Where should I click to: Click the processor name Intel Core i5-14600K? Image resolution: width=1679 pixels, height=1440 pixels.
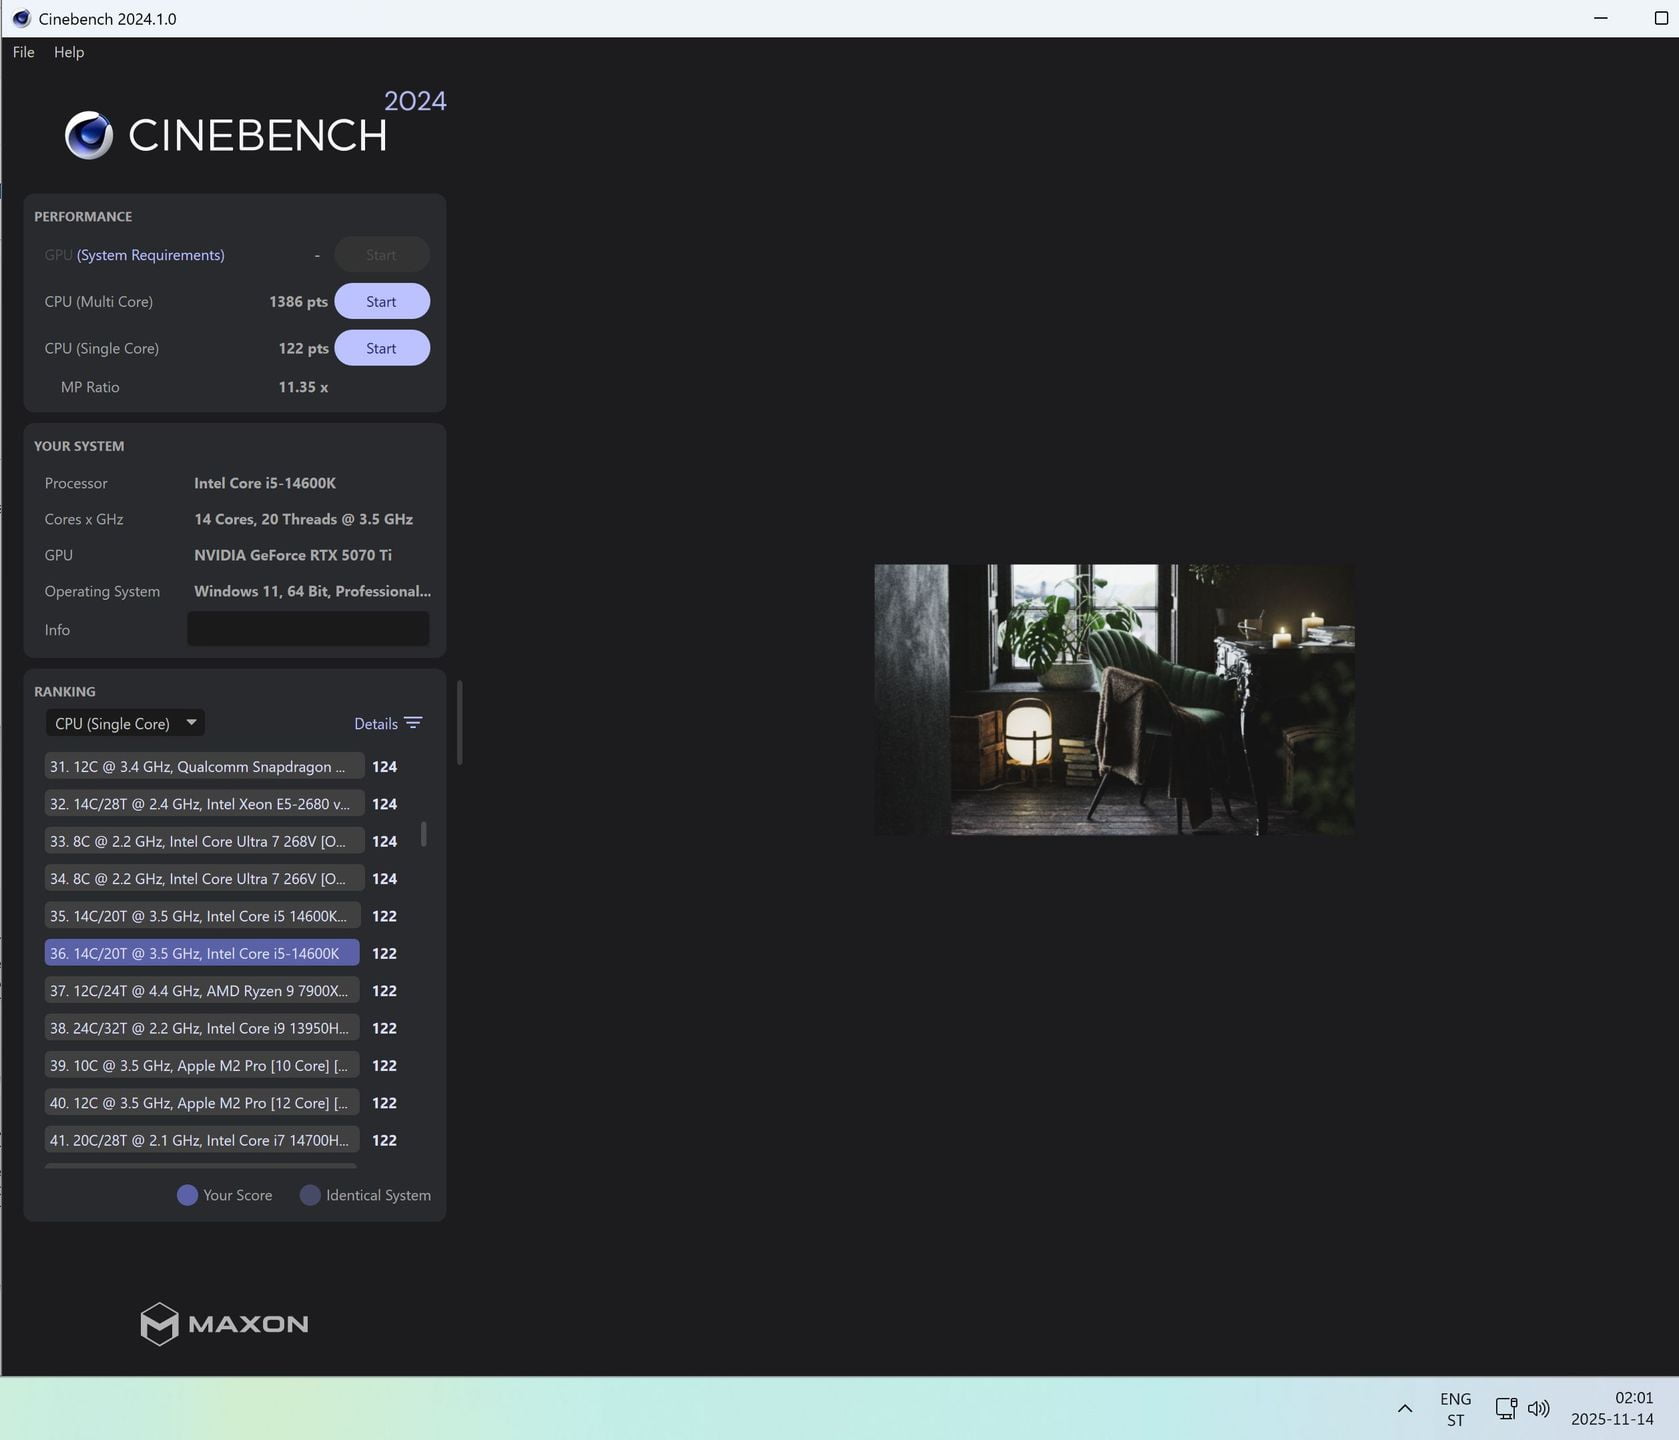[265, 483]
